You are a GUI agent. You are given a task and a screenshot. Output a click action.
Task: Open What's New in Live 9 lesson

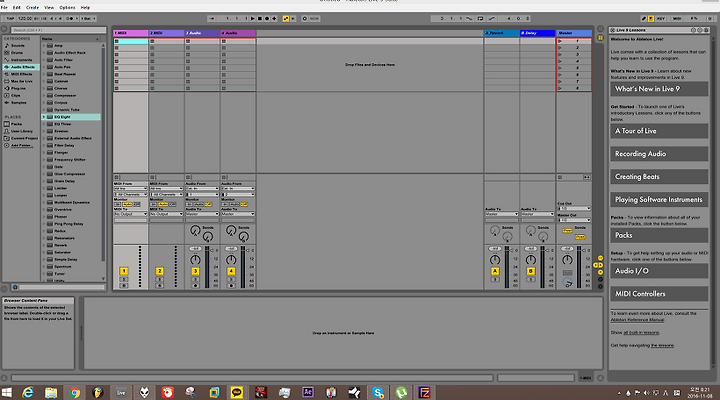coord(659,89)
